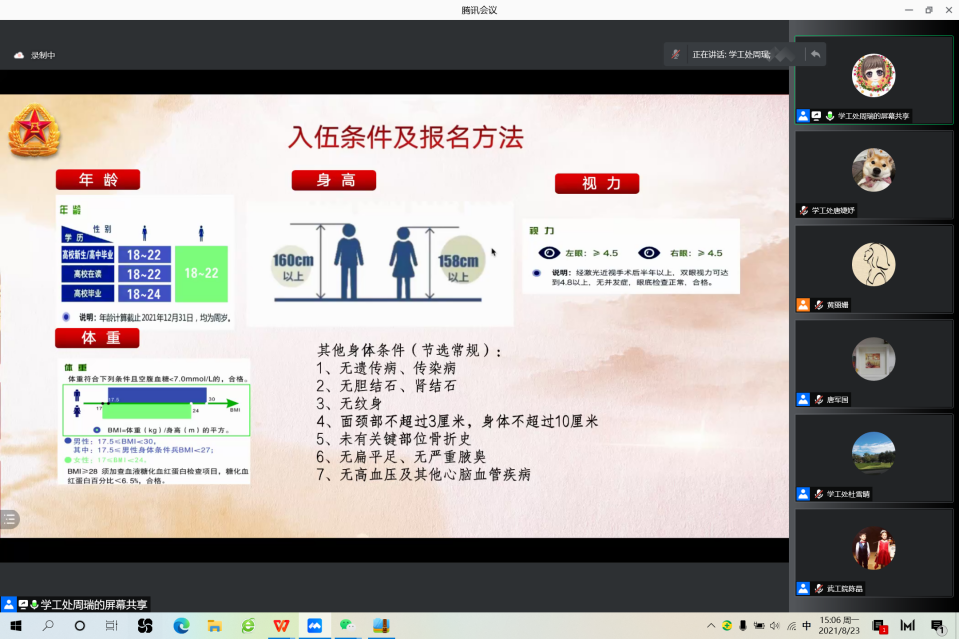
Task: Open Task View from the taskbar
Action: click(x=112, y=626)
